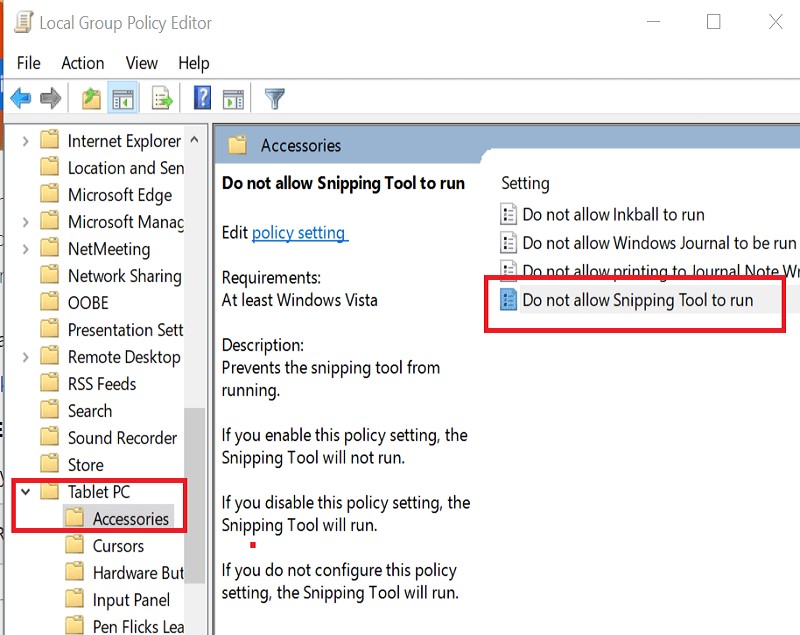Click the Internet Explorer folder icon
The image size is (800, 635).
49,139
